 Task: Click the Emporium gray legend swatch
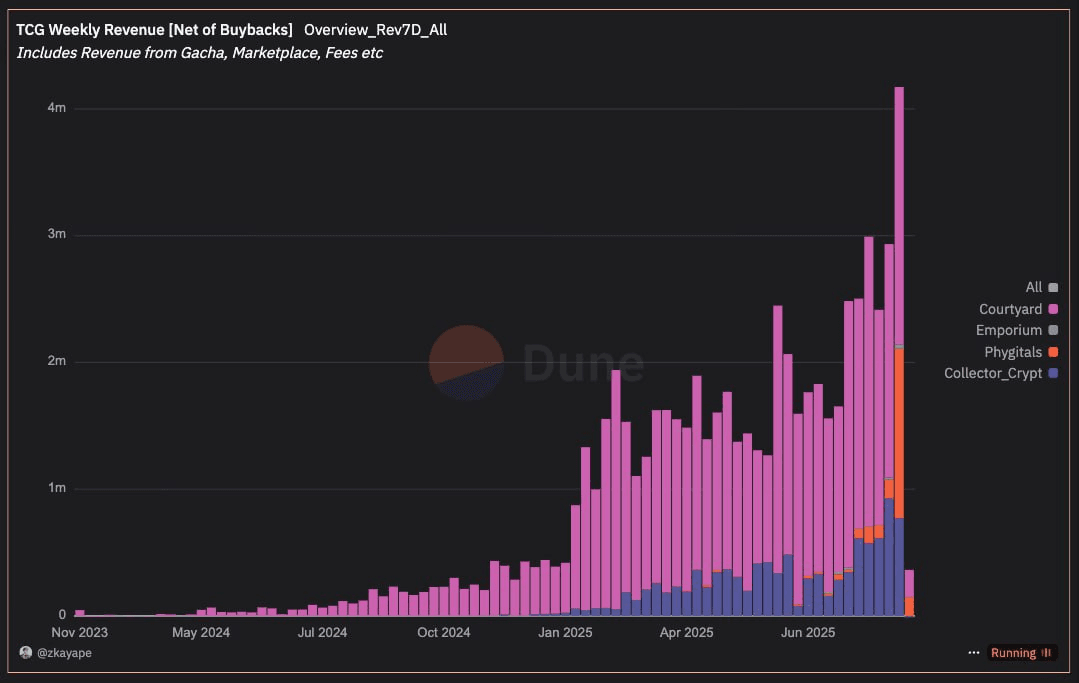click(x=1053, y=331)
